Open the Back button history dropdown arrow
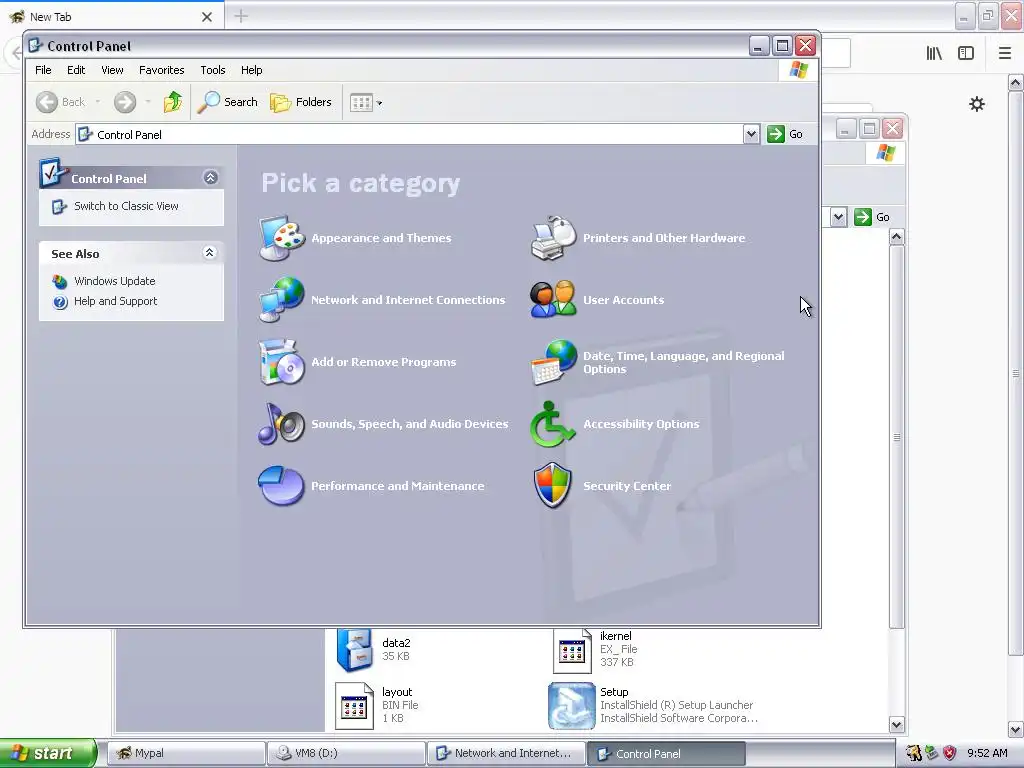 point(98,102)
